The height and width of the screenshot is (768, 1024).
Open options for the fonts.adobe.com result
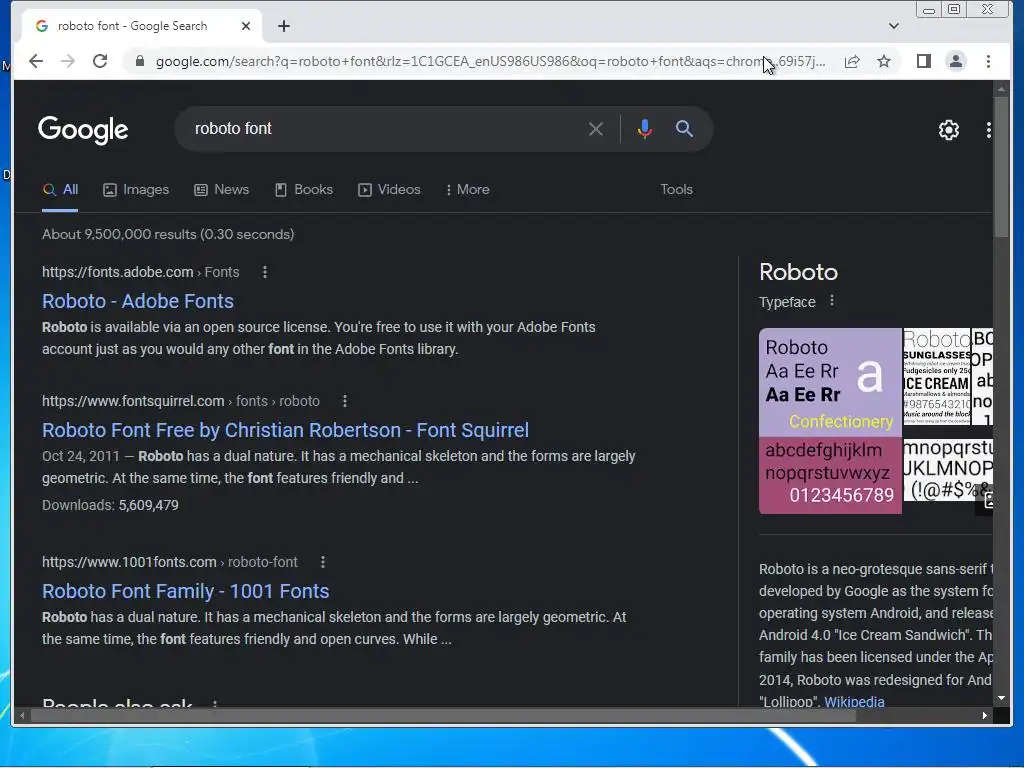pos(264,272)
